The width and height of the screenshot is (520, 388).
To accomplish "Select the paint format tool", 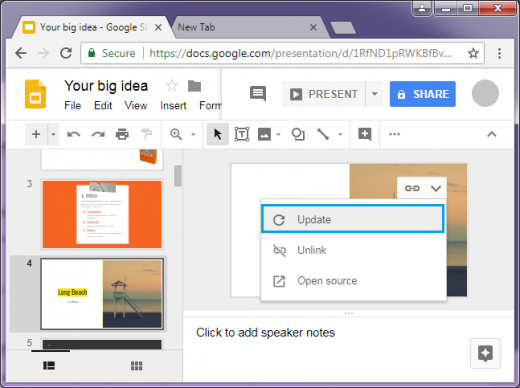I will point(146,134).
